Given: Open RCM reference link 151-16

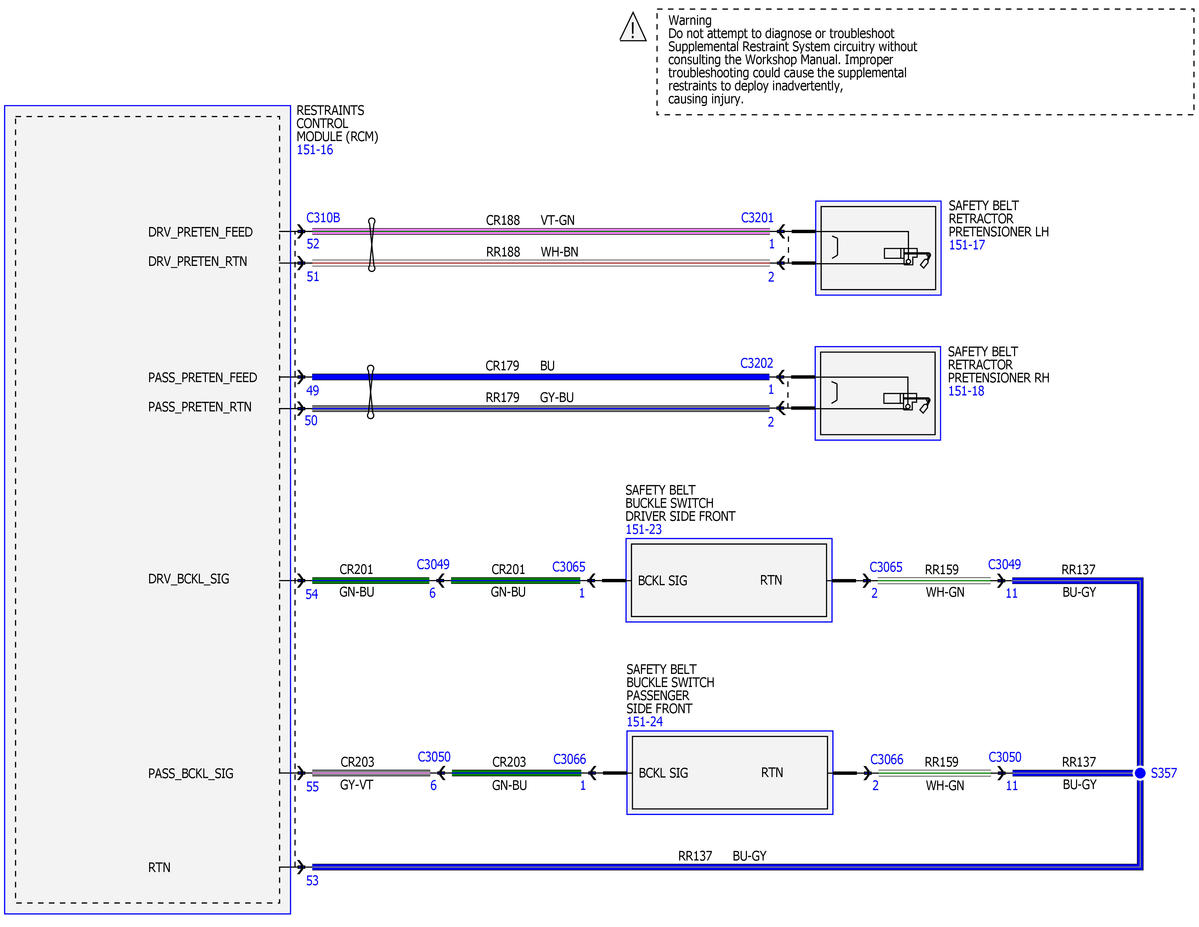Looking at the screenshot, I should (314, 150).
